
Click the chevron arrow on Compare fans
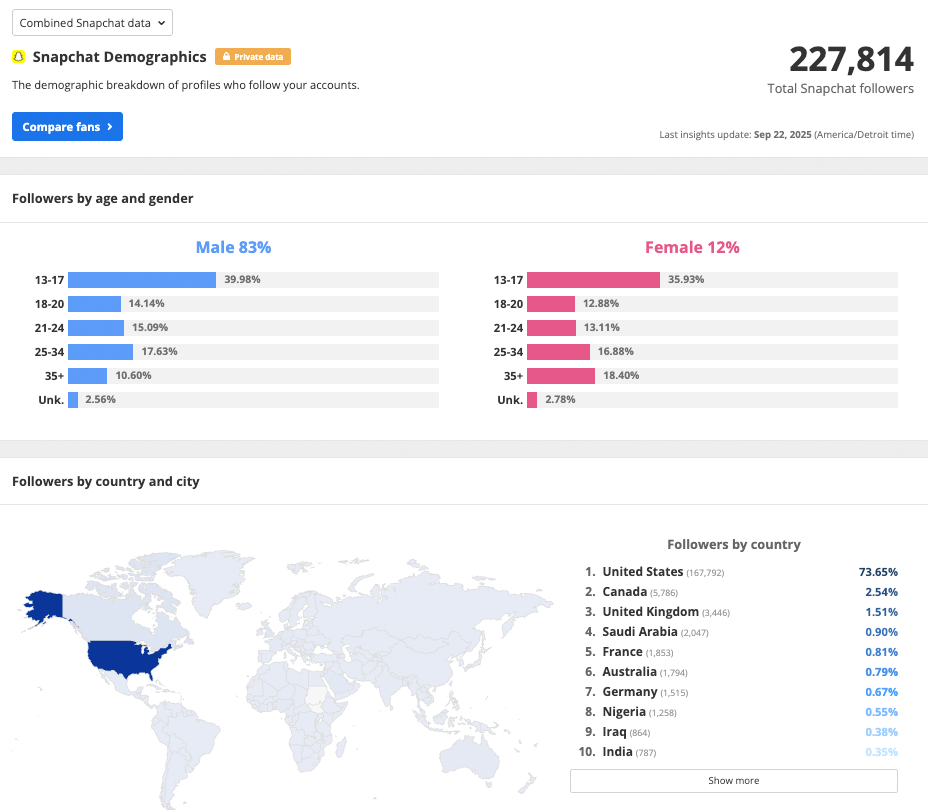(x=109, y=127)
